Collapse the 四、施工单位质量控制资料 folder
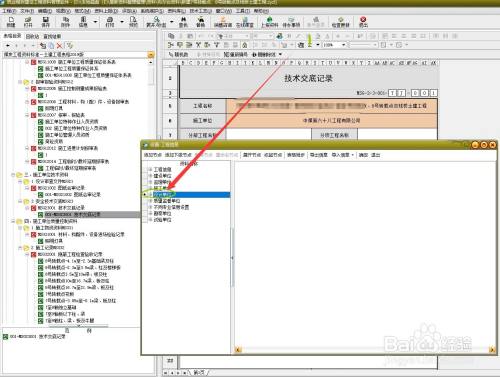Screen dimensions: 500x377 pos(14,221)
